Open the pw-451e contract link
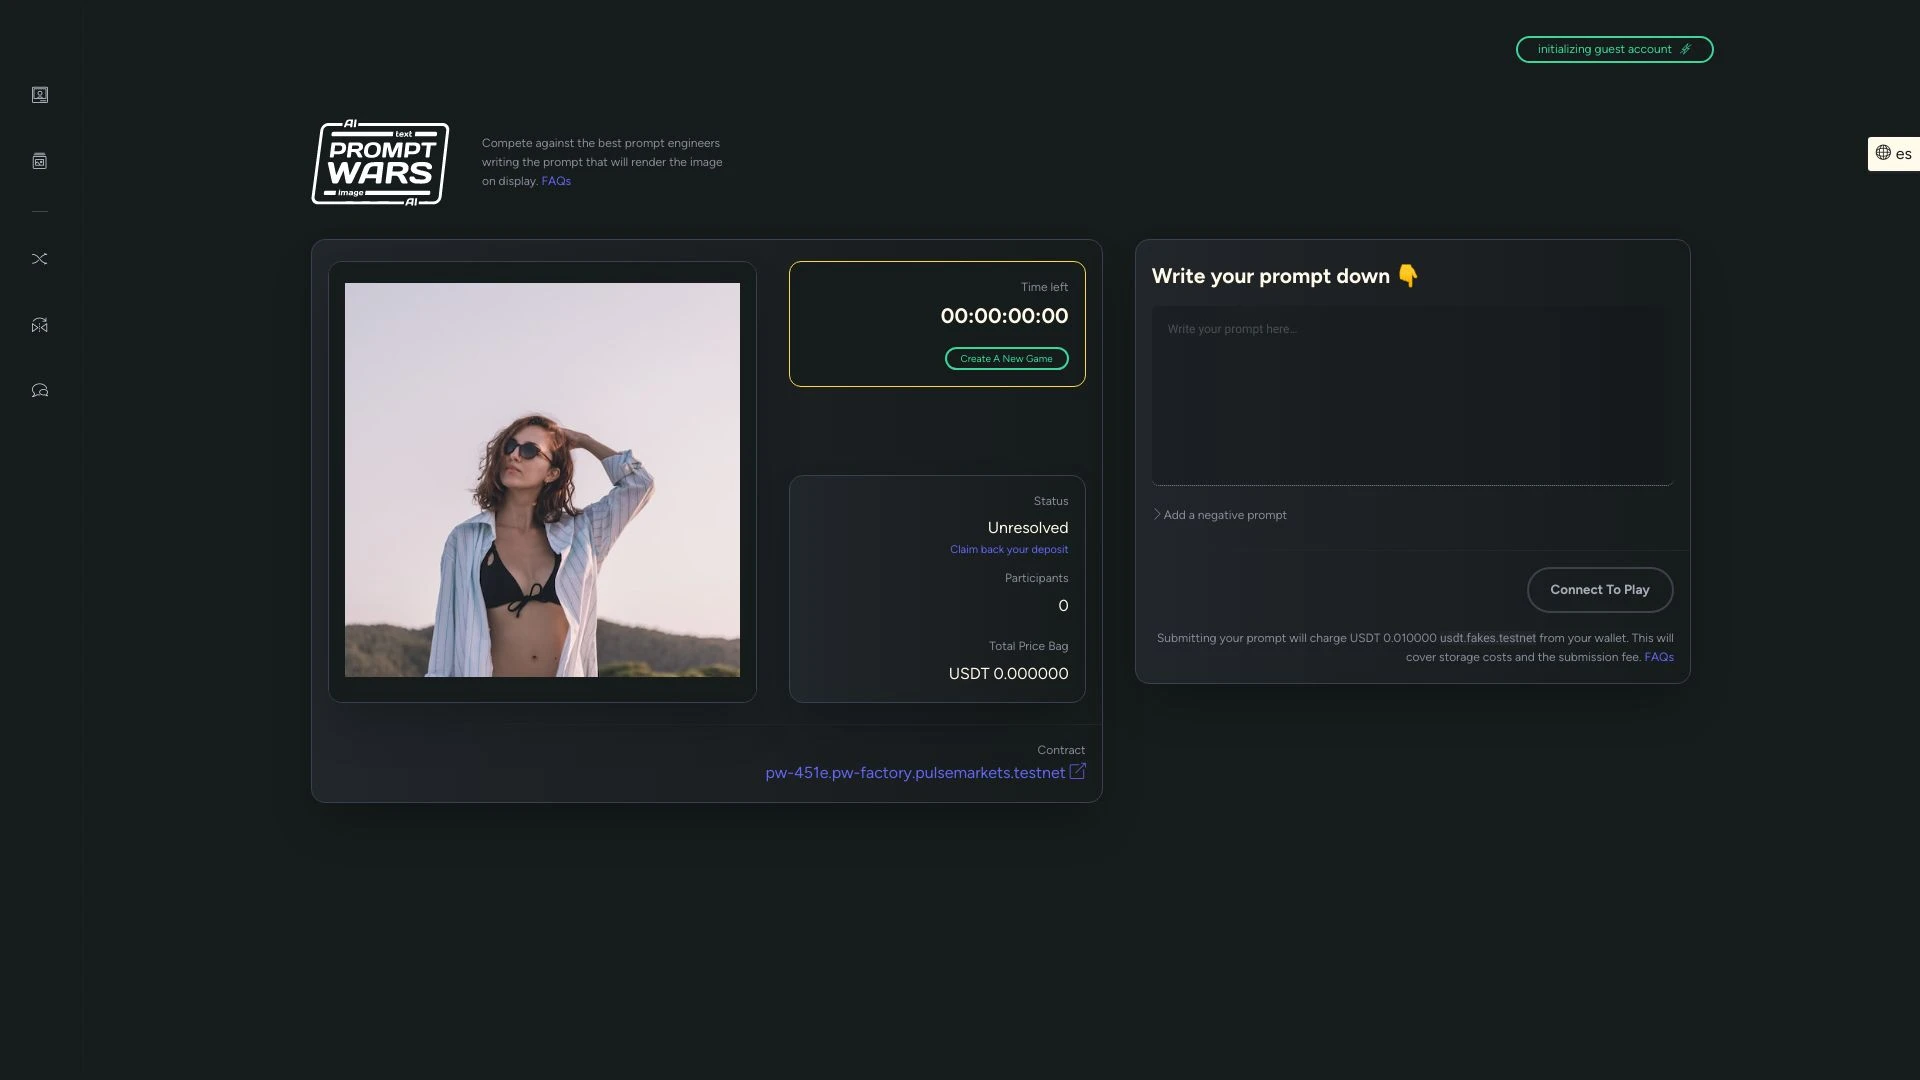The image size is (1920, 1080). (x=915, y=772)
